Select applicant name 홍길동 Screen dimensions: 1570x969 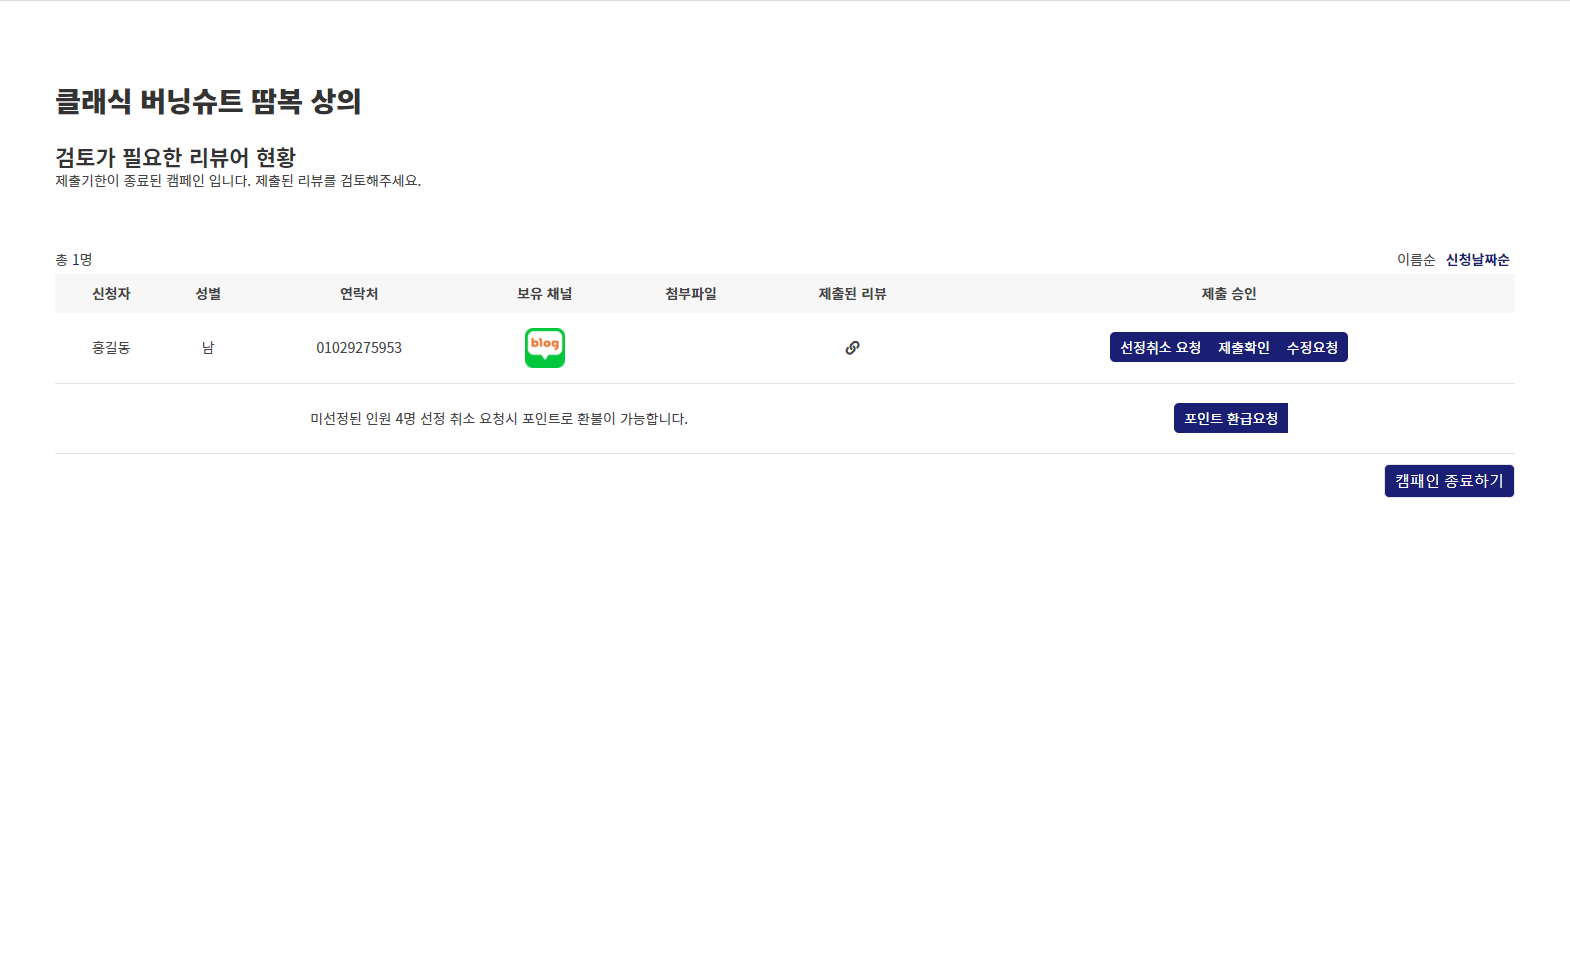coord(111,348)
